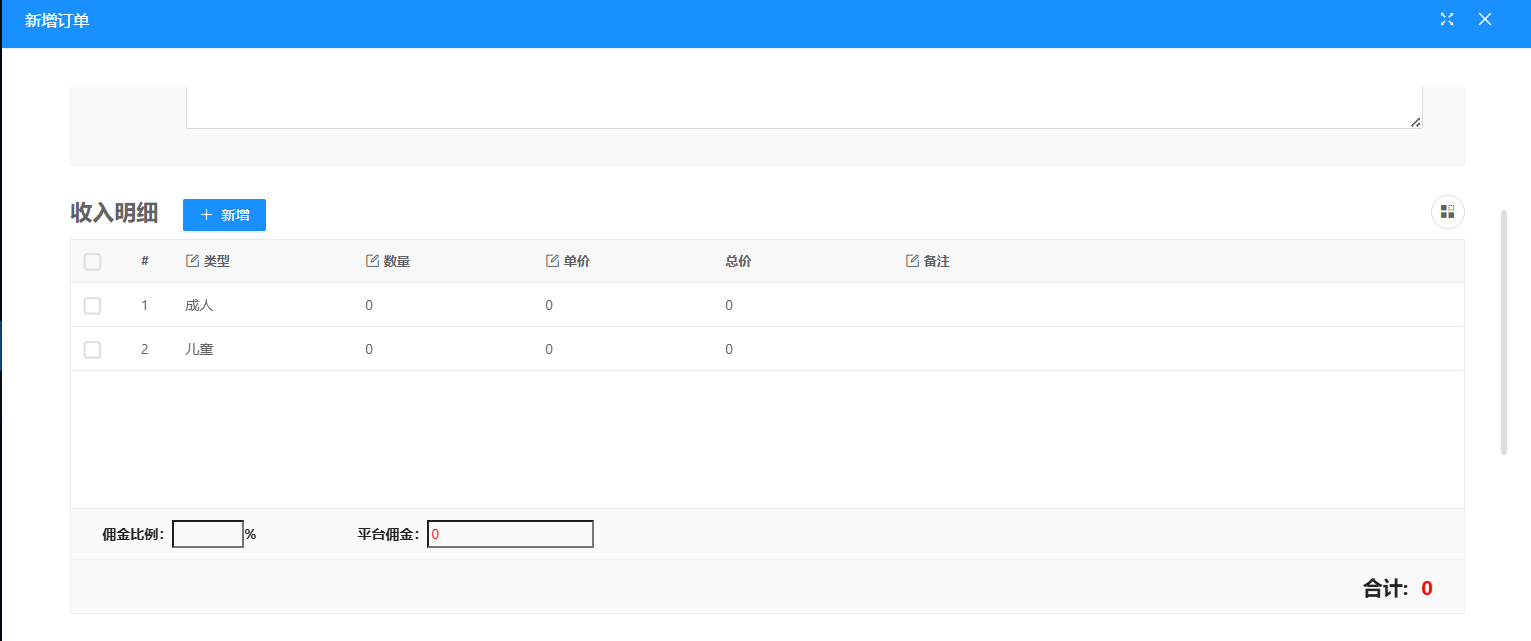Click the edit icon beside 数量 header
1531x641 pixels.
[x=373, y=261]
